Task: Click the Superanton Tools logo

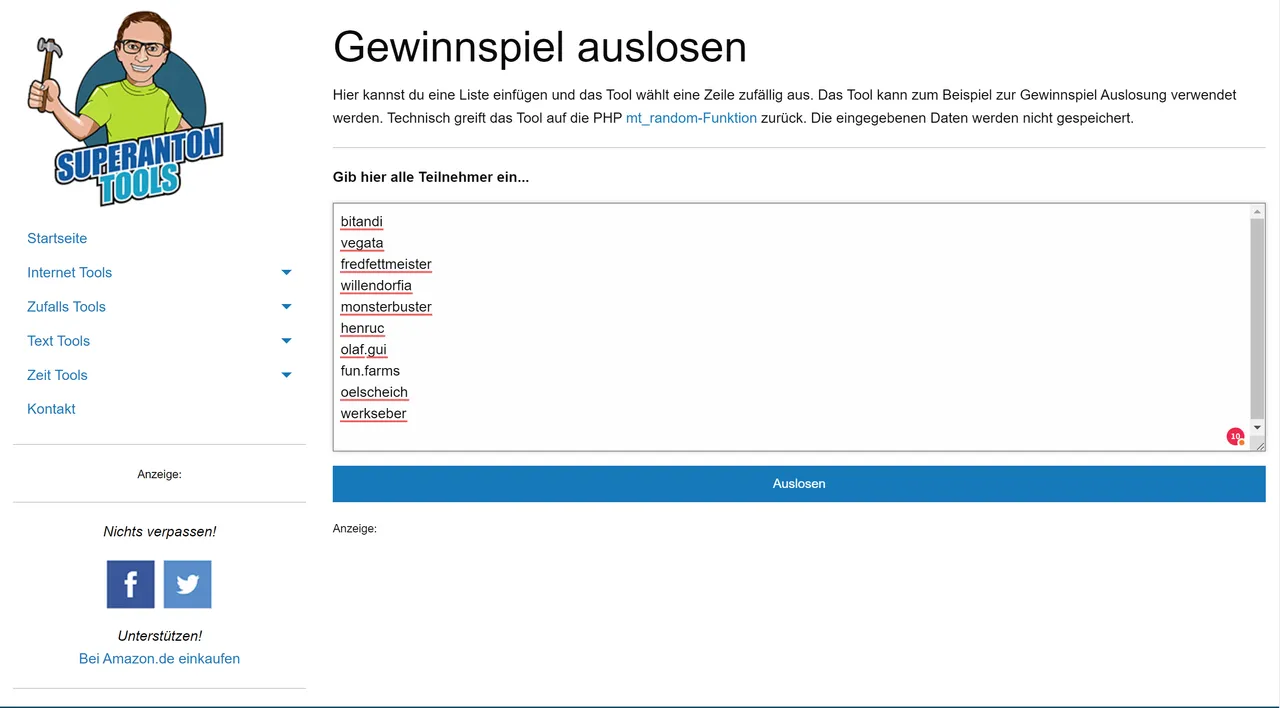Action: pyautogui.click(x=125, y=108)
